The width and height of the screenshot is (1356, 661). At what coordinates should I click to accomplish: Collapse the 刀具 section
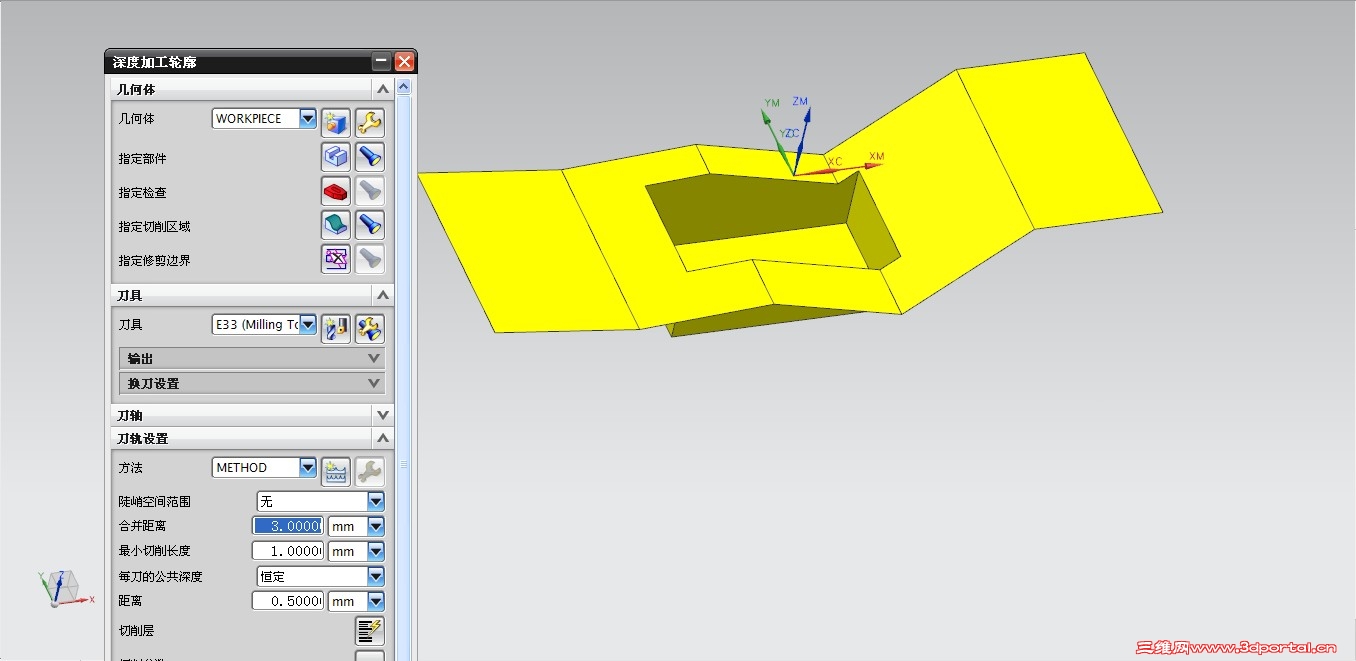coord(382,295)
